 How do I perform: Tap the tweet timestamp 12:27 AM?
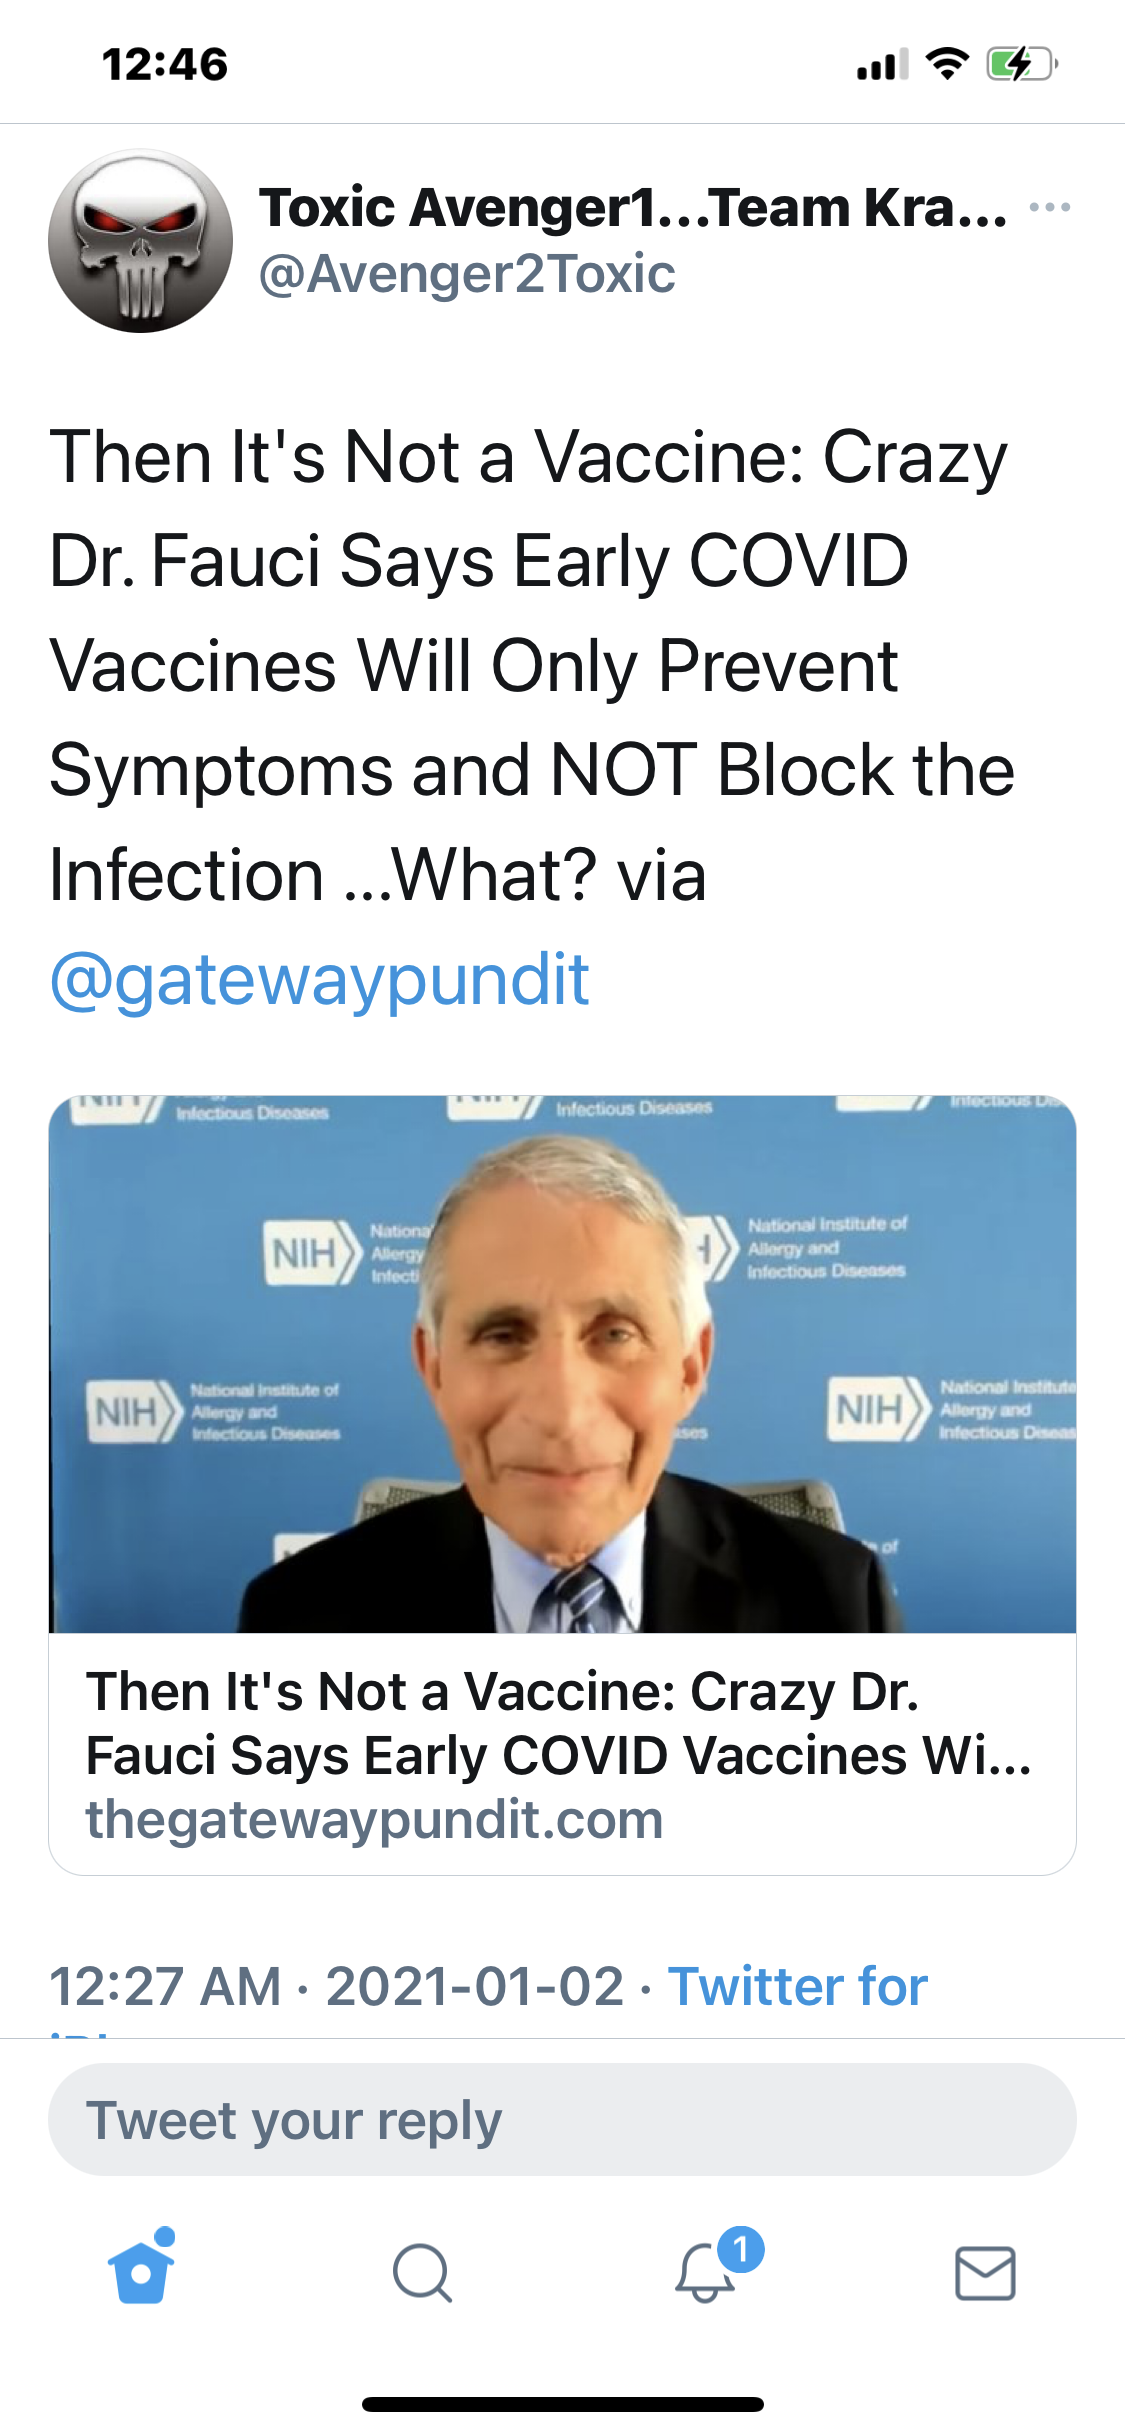click(x=165, y=1986)
